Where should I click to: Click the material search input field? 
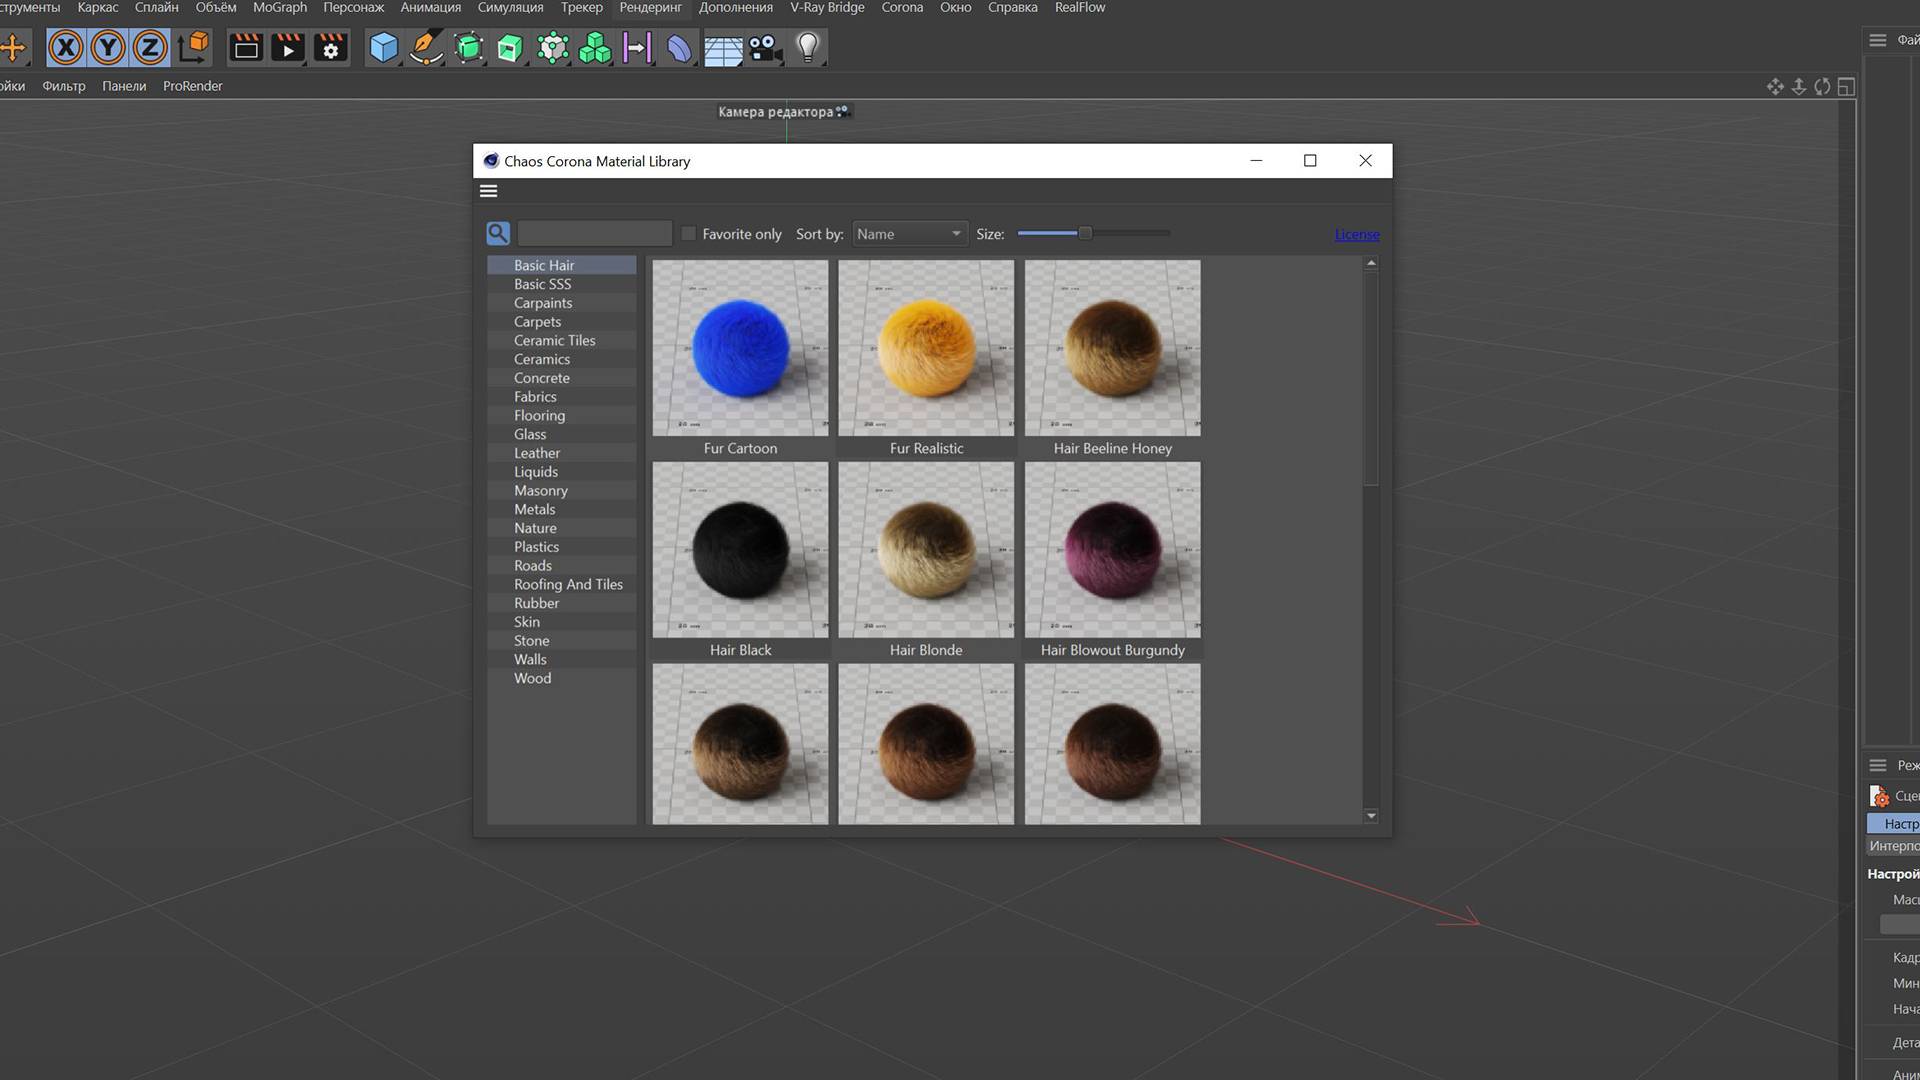tap(594, 234)
